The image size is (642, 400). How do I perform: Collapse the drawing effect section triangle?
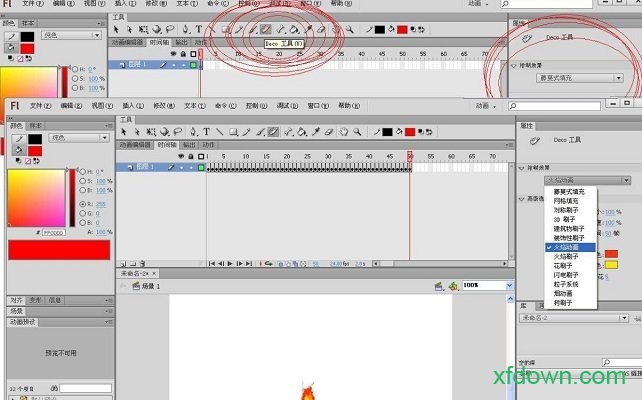[x=522, y=168]
